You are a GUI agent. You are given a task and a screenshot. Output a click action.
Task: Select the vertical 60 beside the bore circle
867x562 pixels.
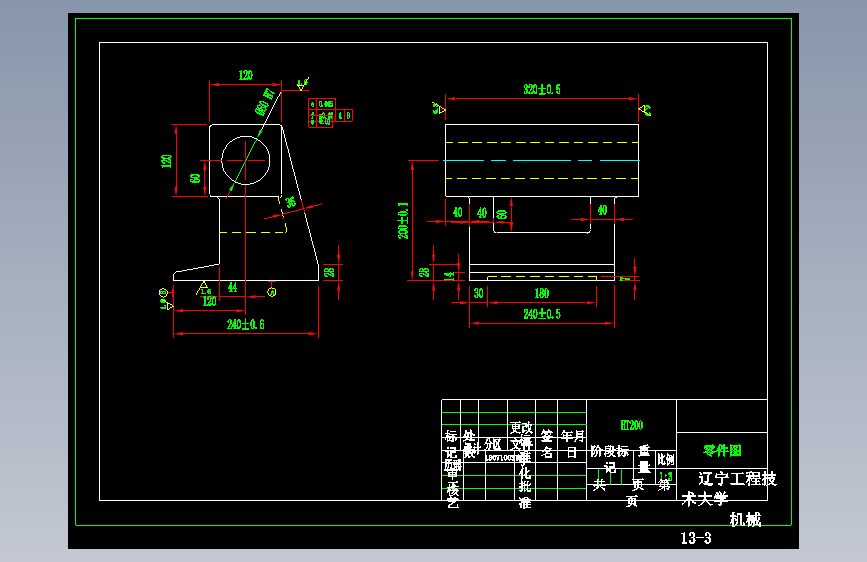tap(195, 179)
